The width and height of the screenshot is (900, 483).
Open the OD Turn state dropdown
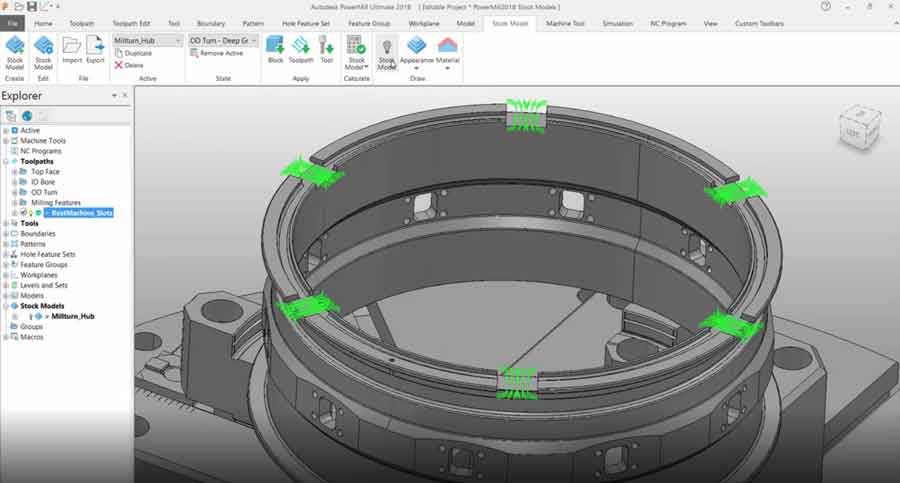point(253,40)
